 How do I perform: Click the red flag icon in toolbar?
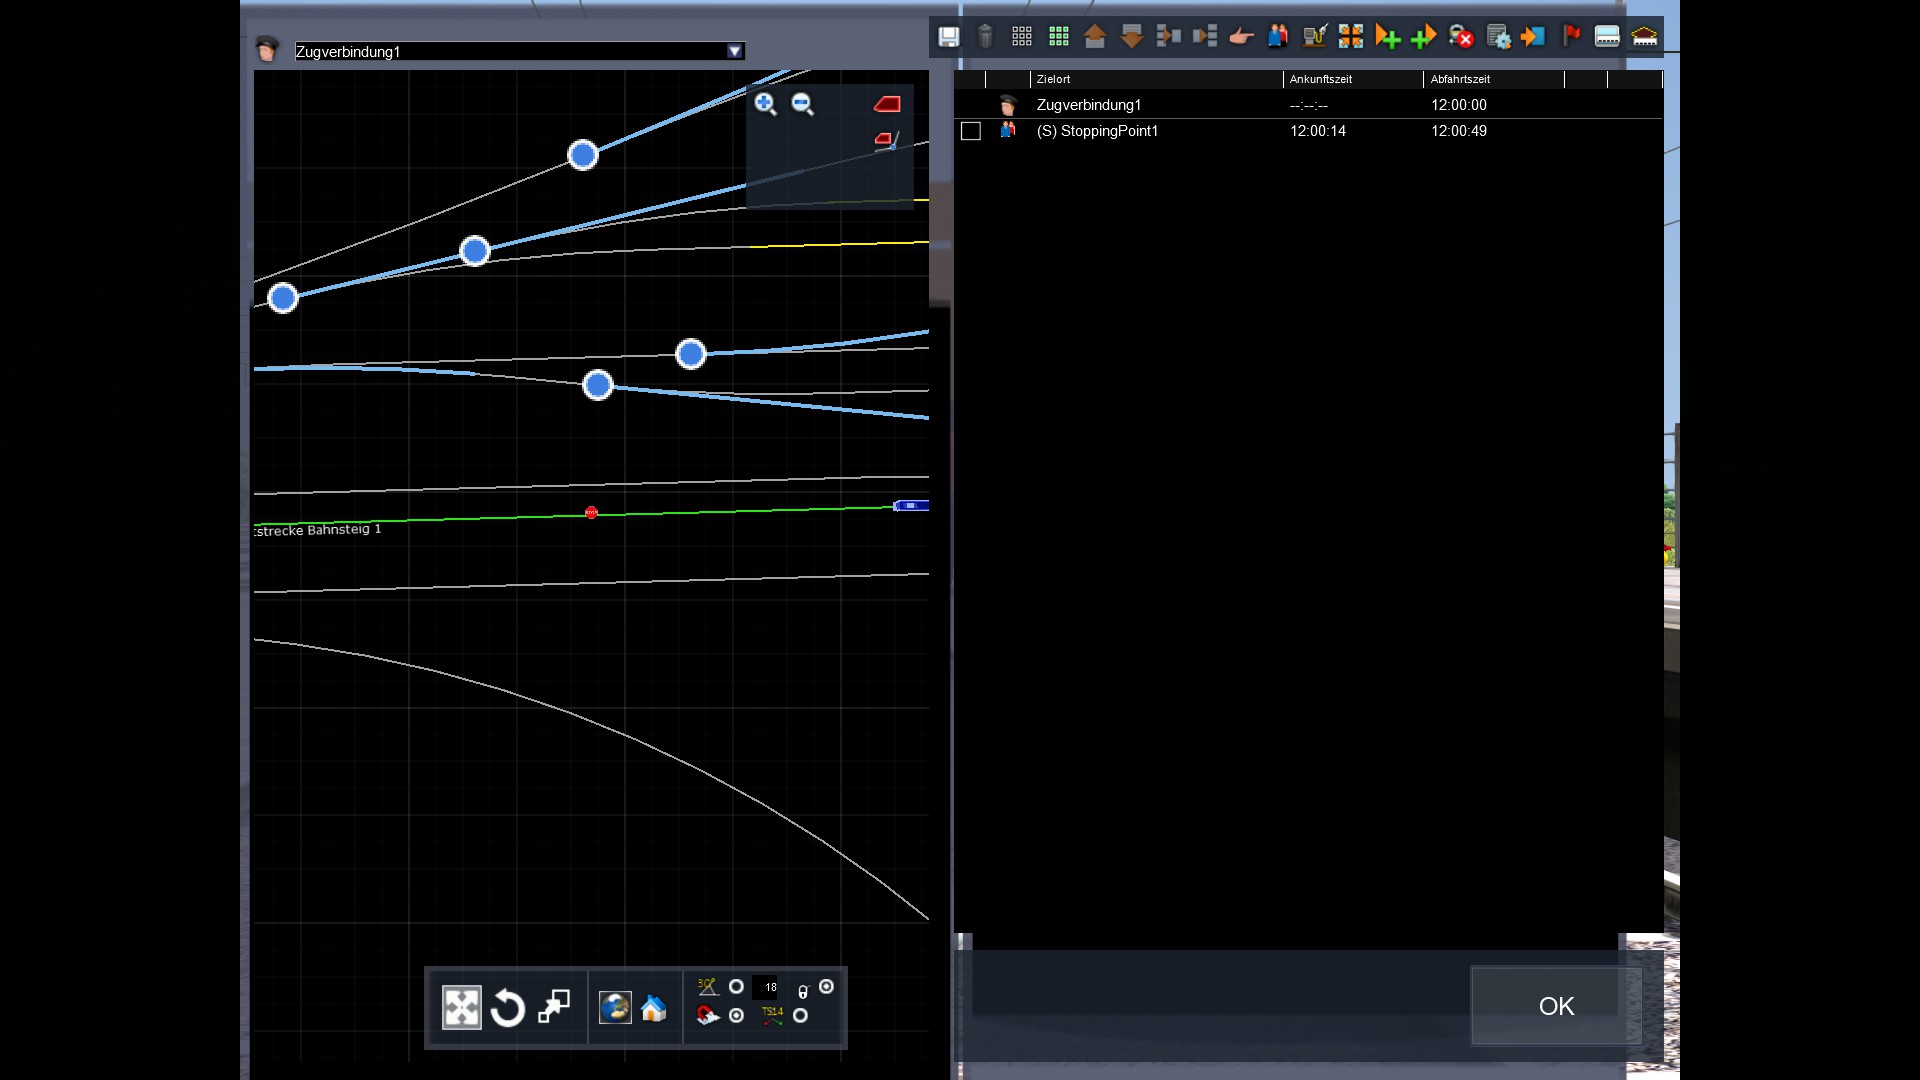coord(1571,37)
